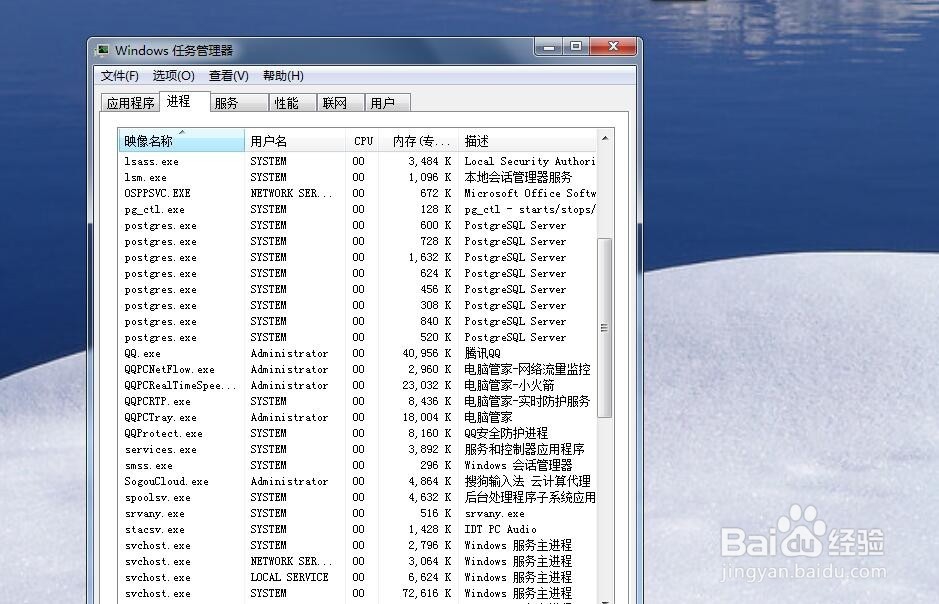Open the 文件 menu
This screenshot has height=604, width=939.
[x=120, y=75]
